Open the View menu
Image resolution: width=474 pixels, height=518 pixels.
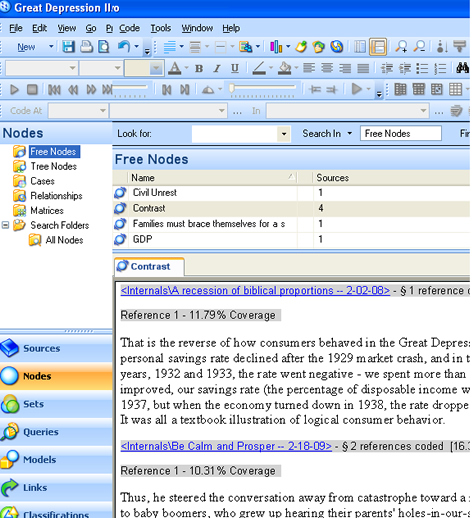tap(67, 28)
